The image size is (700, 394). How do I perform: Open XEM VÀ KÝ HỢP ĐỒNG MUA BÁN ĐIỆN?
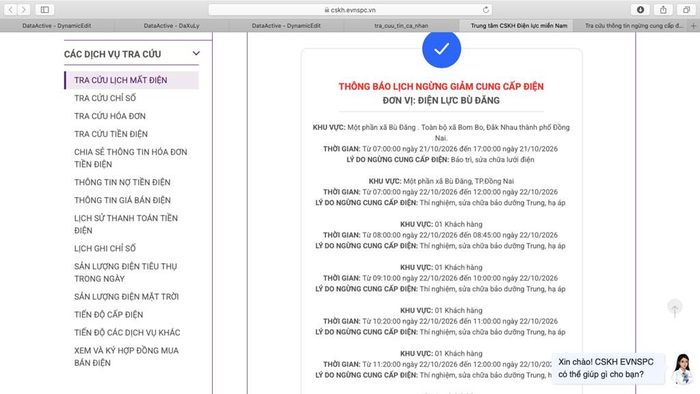tap(126, 357)
